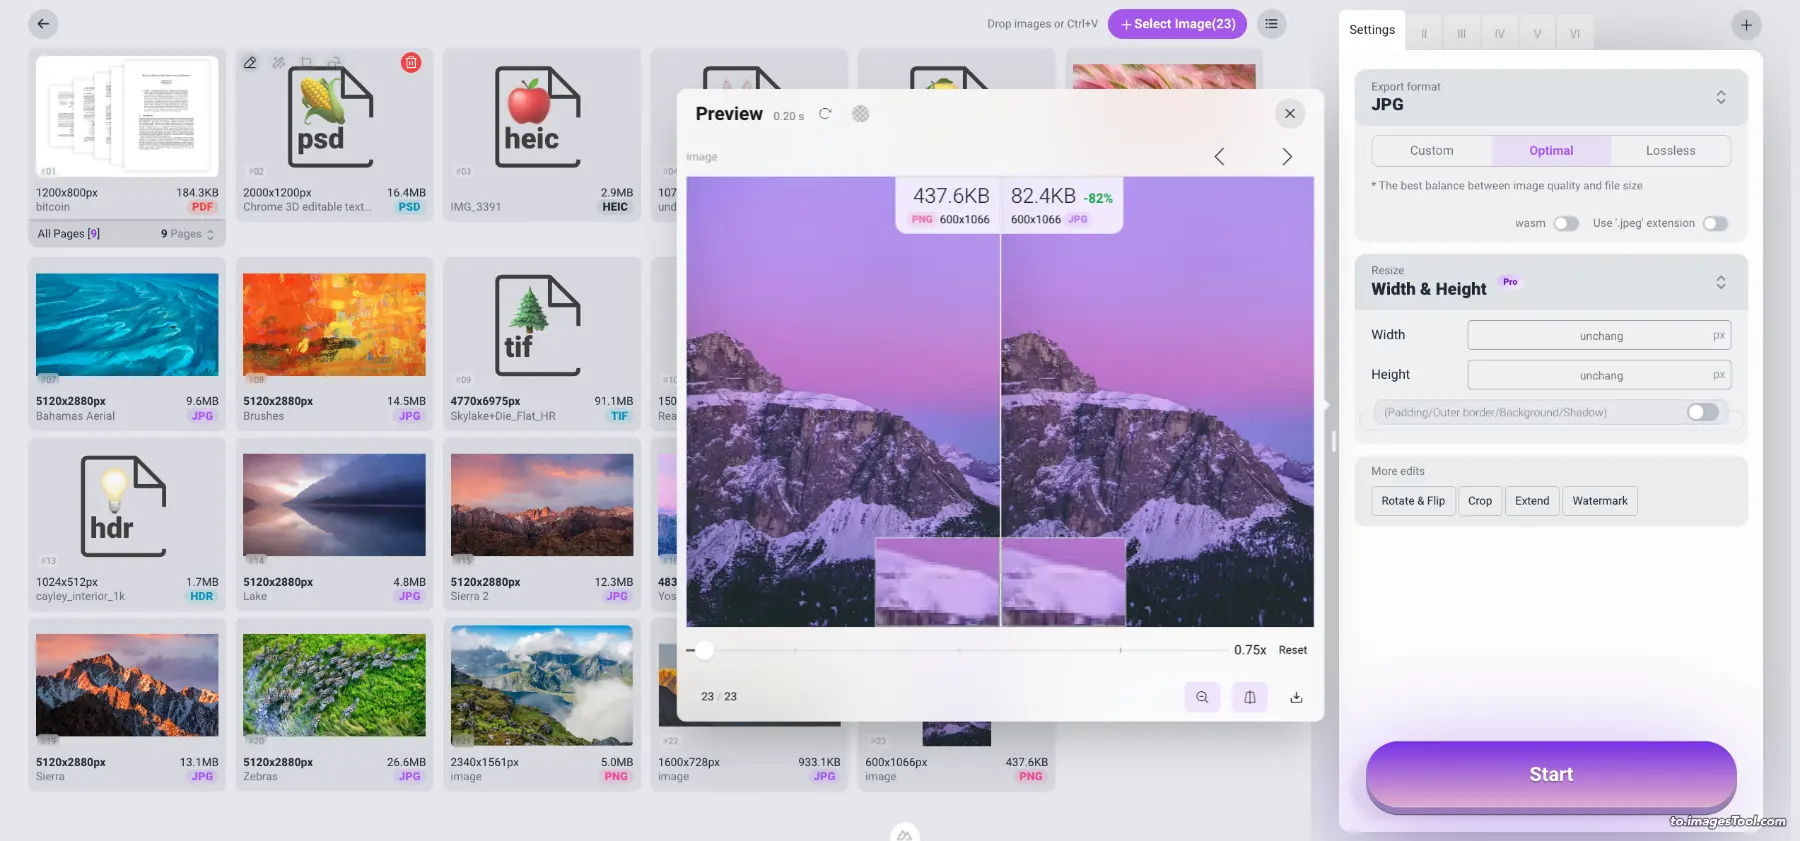Select the HEIC file IMG_3391 card

pos(541,135)
